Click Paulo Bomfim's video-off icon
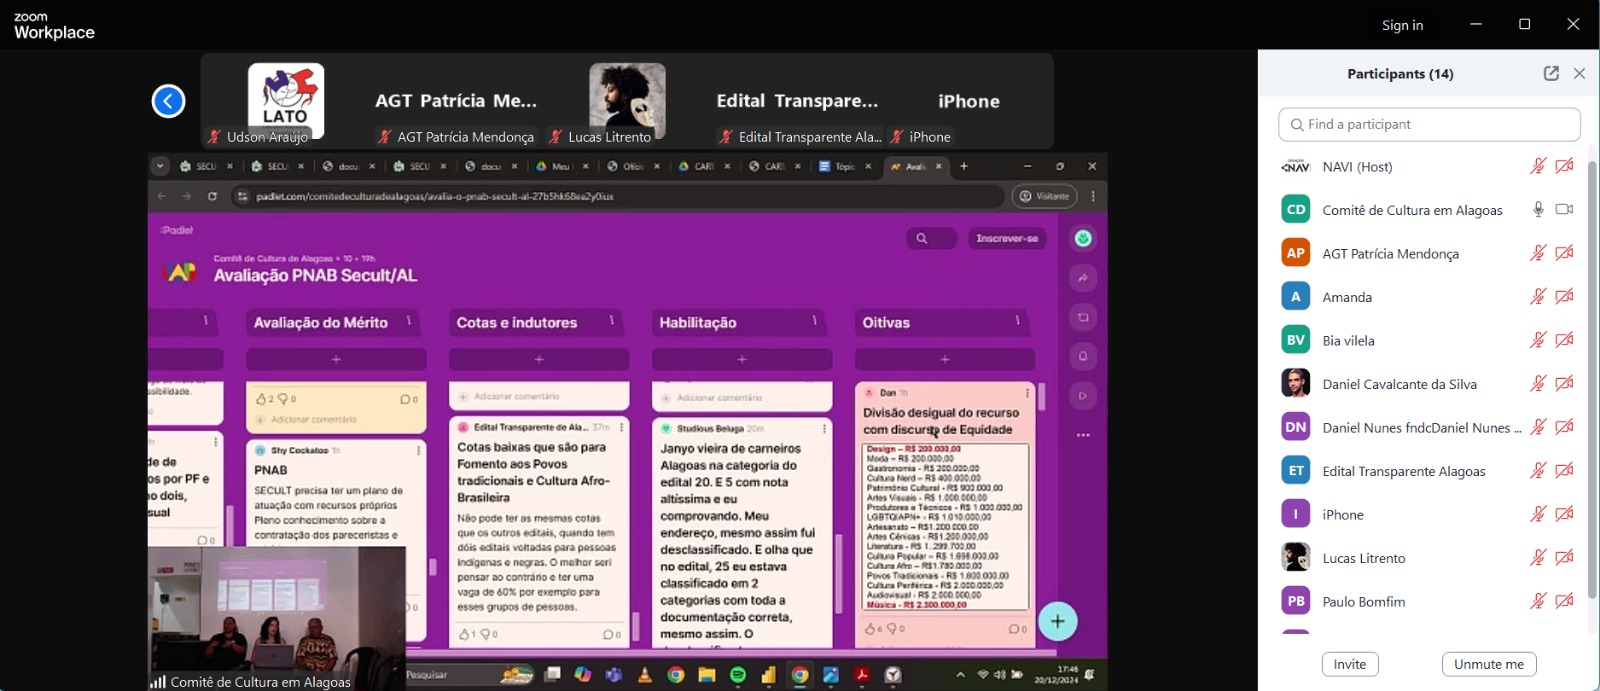1600x691 pixels. [x=1564, y=601]
